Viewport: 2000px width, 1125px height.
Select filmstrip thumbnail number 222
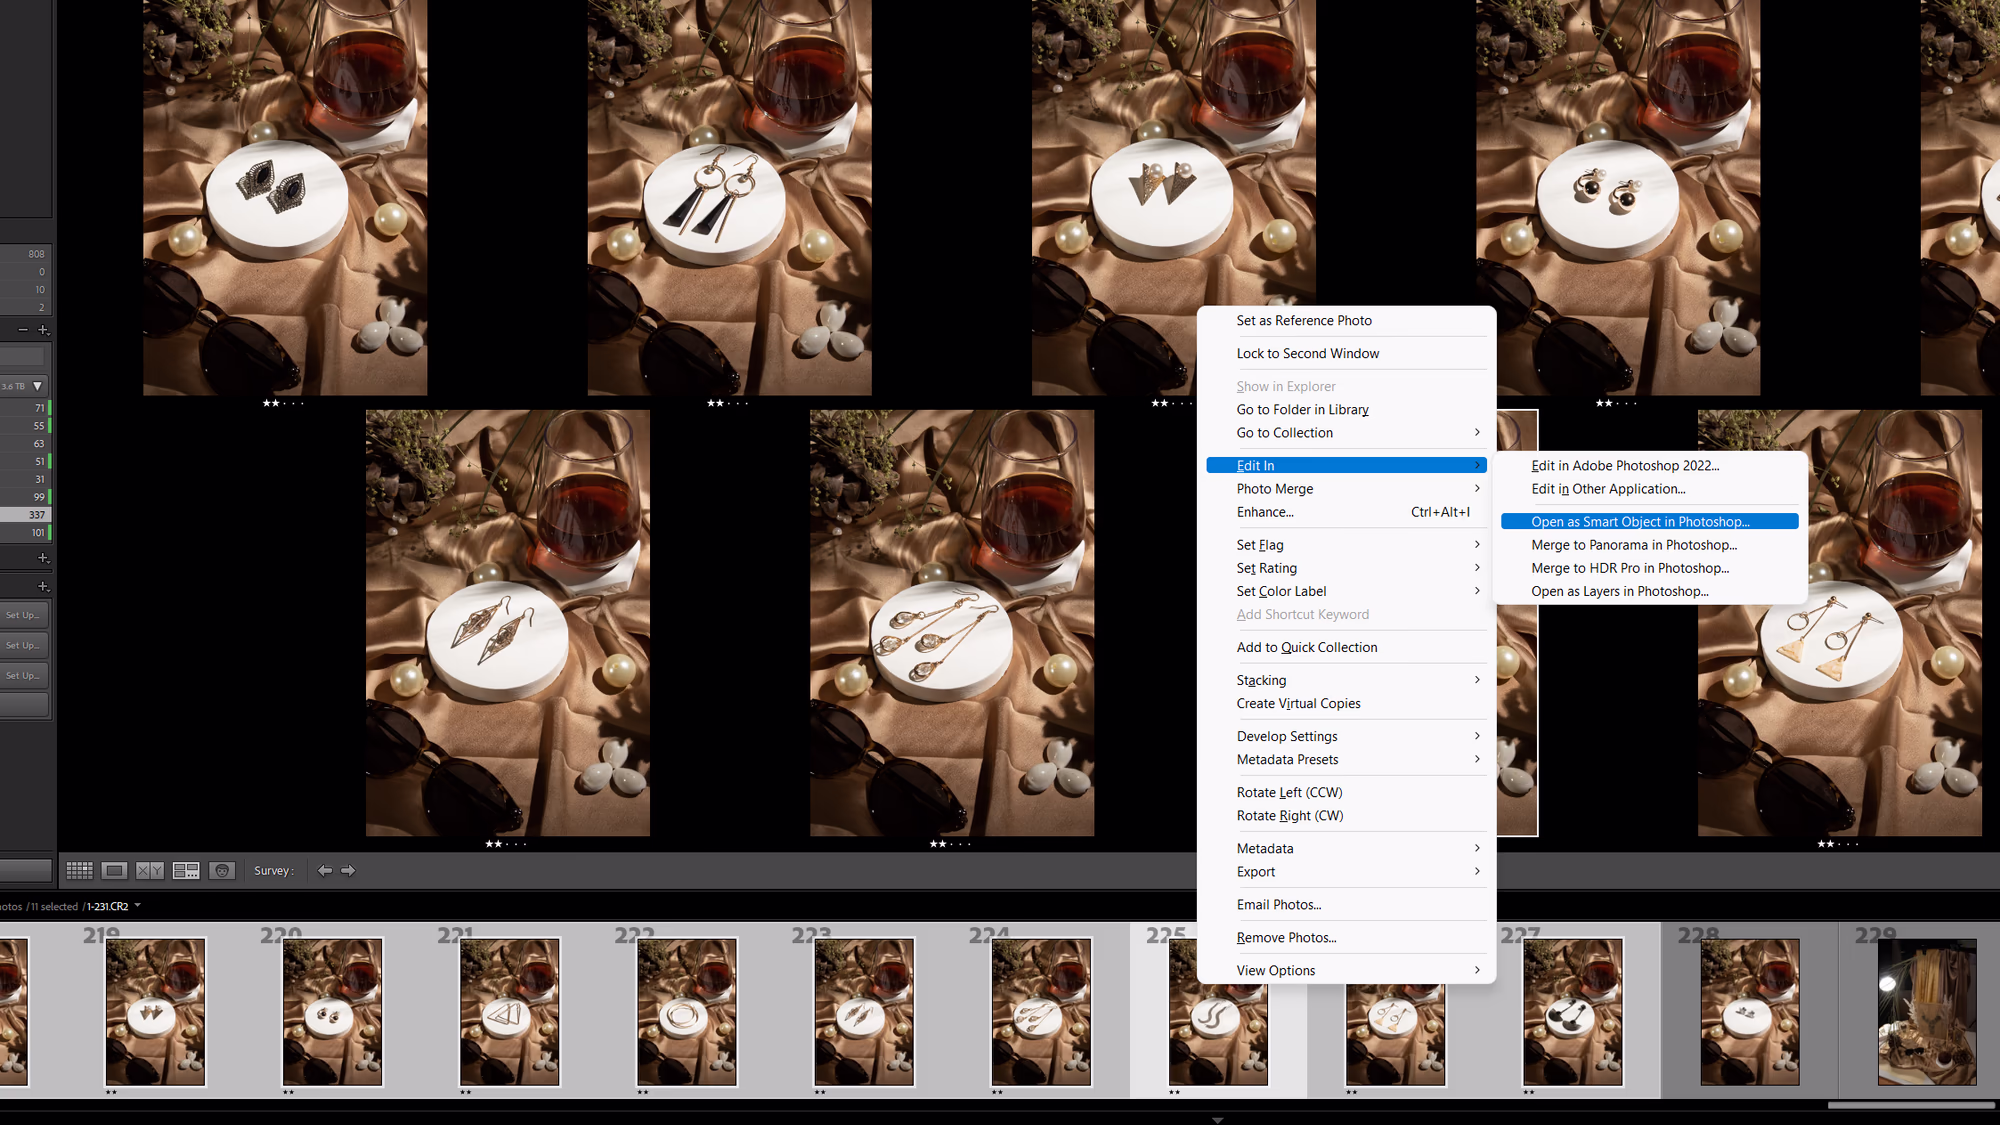point(687,1012)
